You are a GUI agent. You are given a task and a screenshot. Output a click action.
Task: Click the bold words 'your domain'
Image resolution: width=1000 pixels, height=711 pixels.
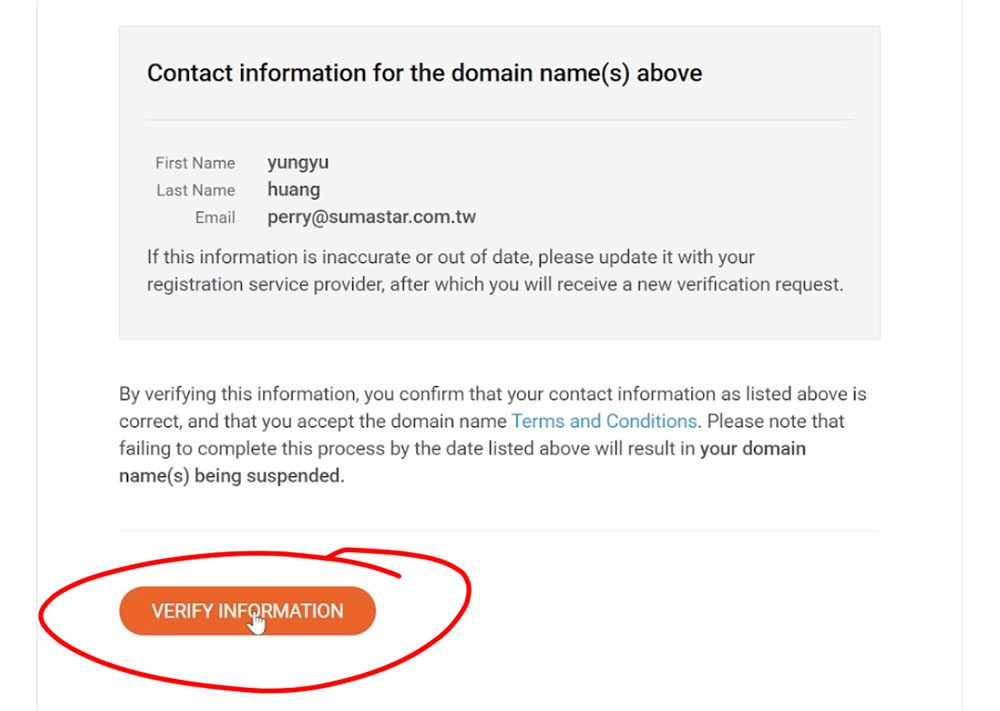click(x=753, y=449)
